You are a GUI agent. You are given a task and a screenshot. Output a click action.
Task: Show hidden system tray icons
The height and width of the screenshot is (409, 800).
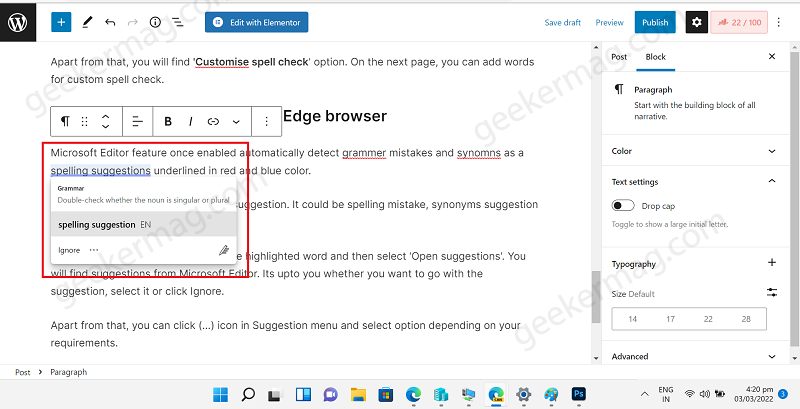click(645, 394)
